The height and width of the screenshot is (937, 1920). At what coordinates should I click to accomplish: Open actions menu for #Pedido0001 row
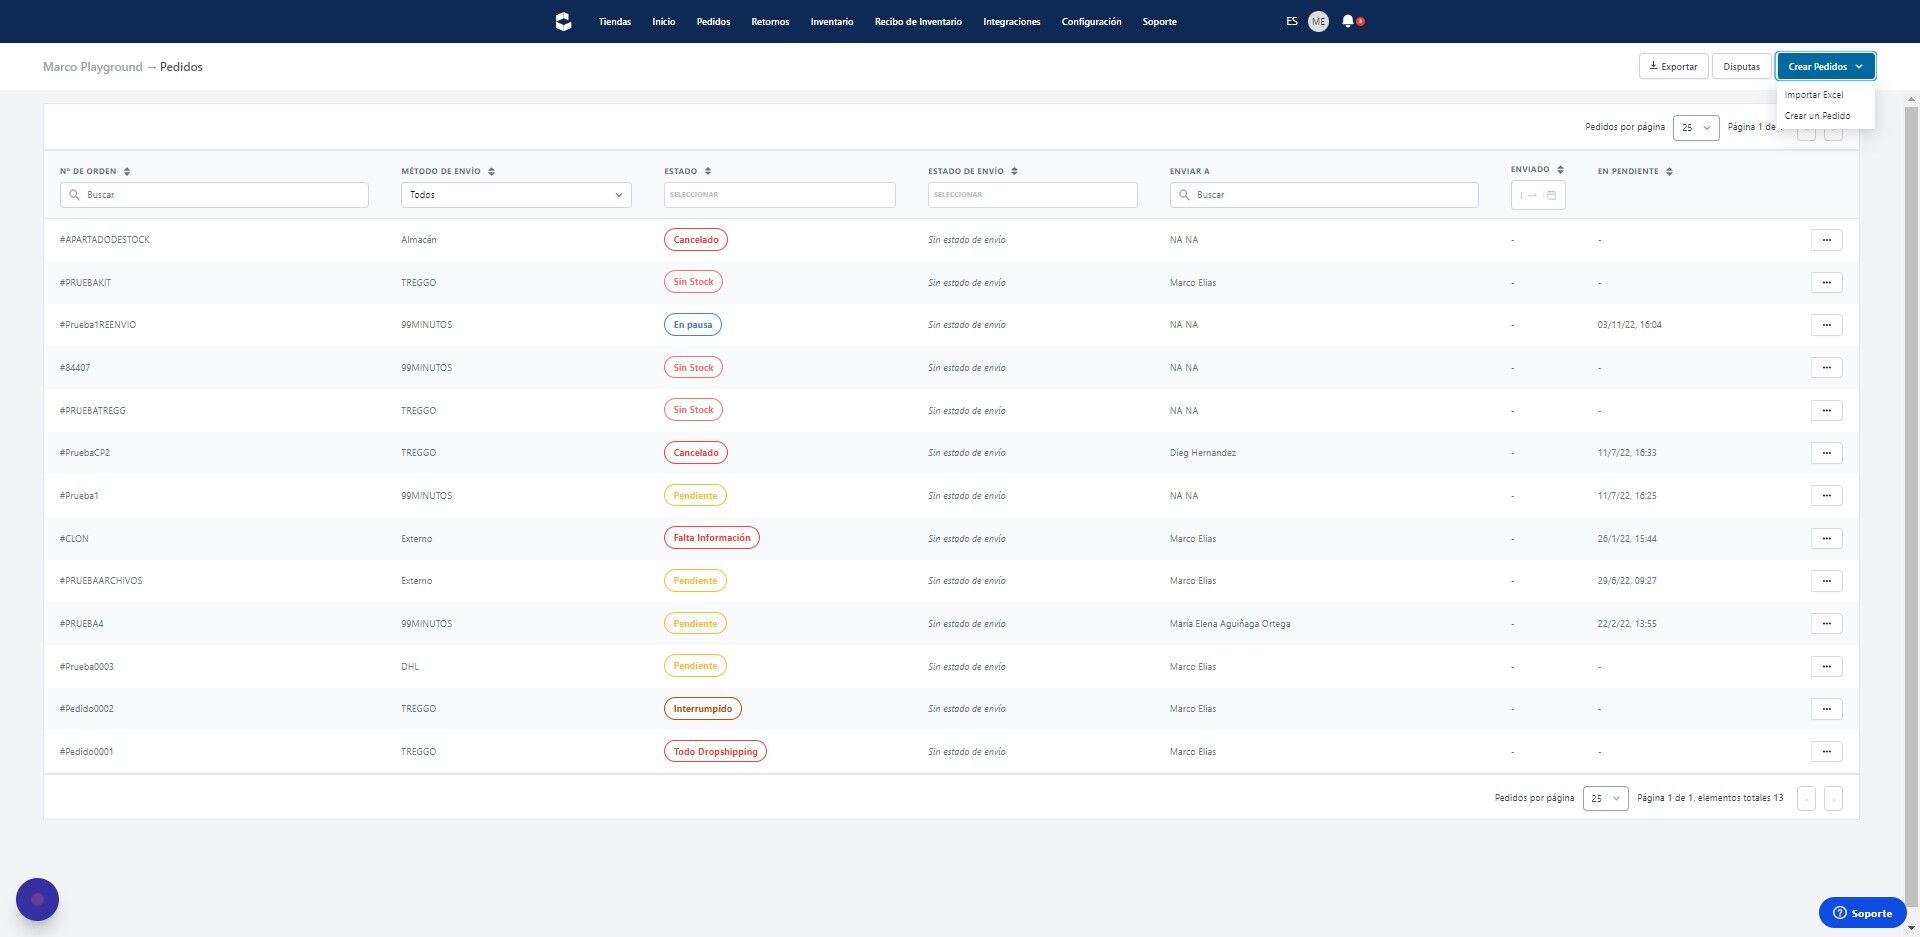1826,751
